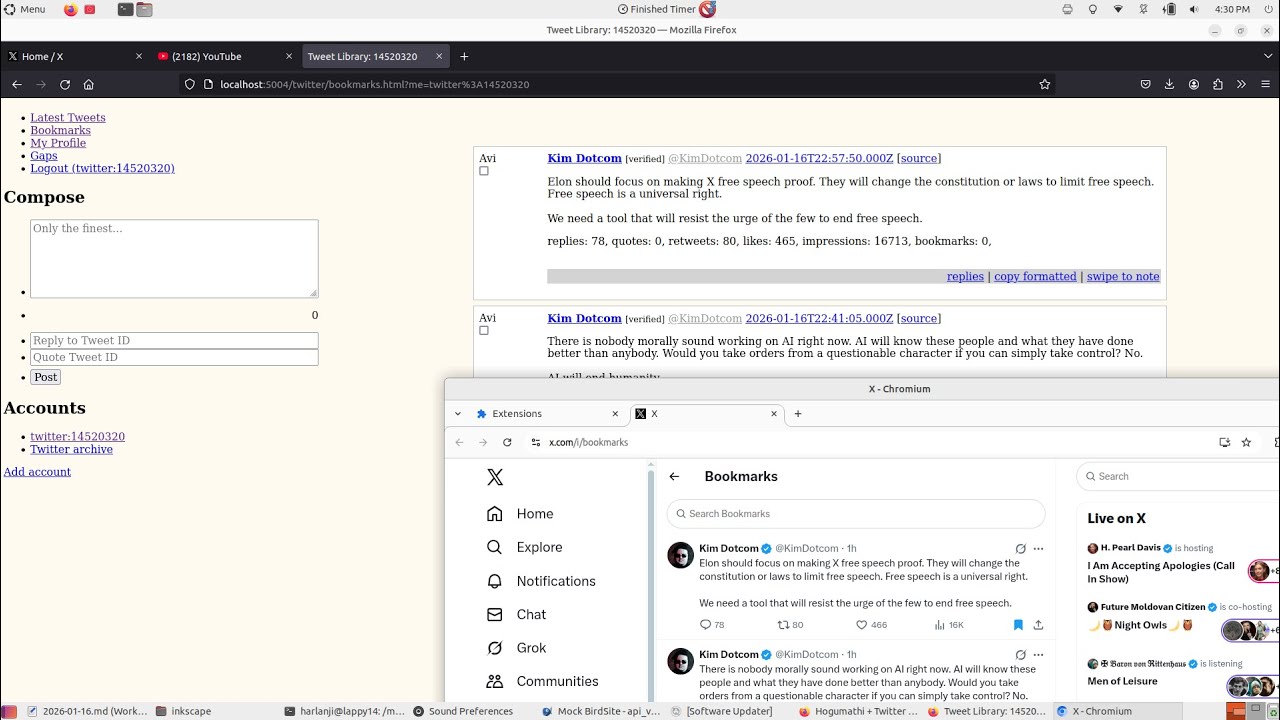Open Latest Tweets link

coord(68,118)
